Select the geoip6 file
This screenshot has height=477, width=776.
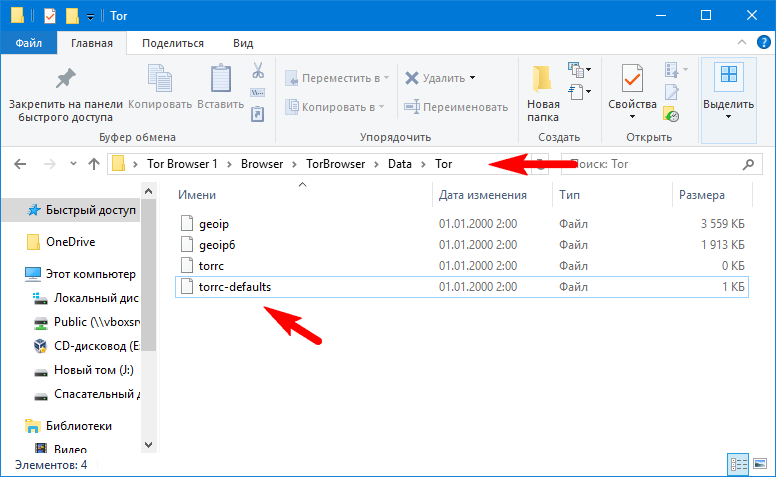(x=462, y=245)
